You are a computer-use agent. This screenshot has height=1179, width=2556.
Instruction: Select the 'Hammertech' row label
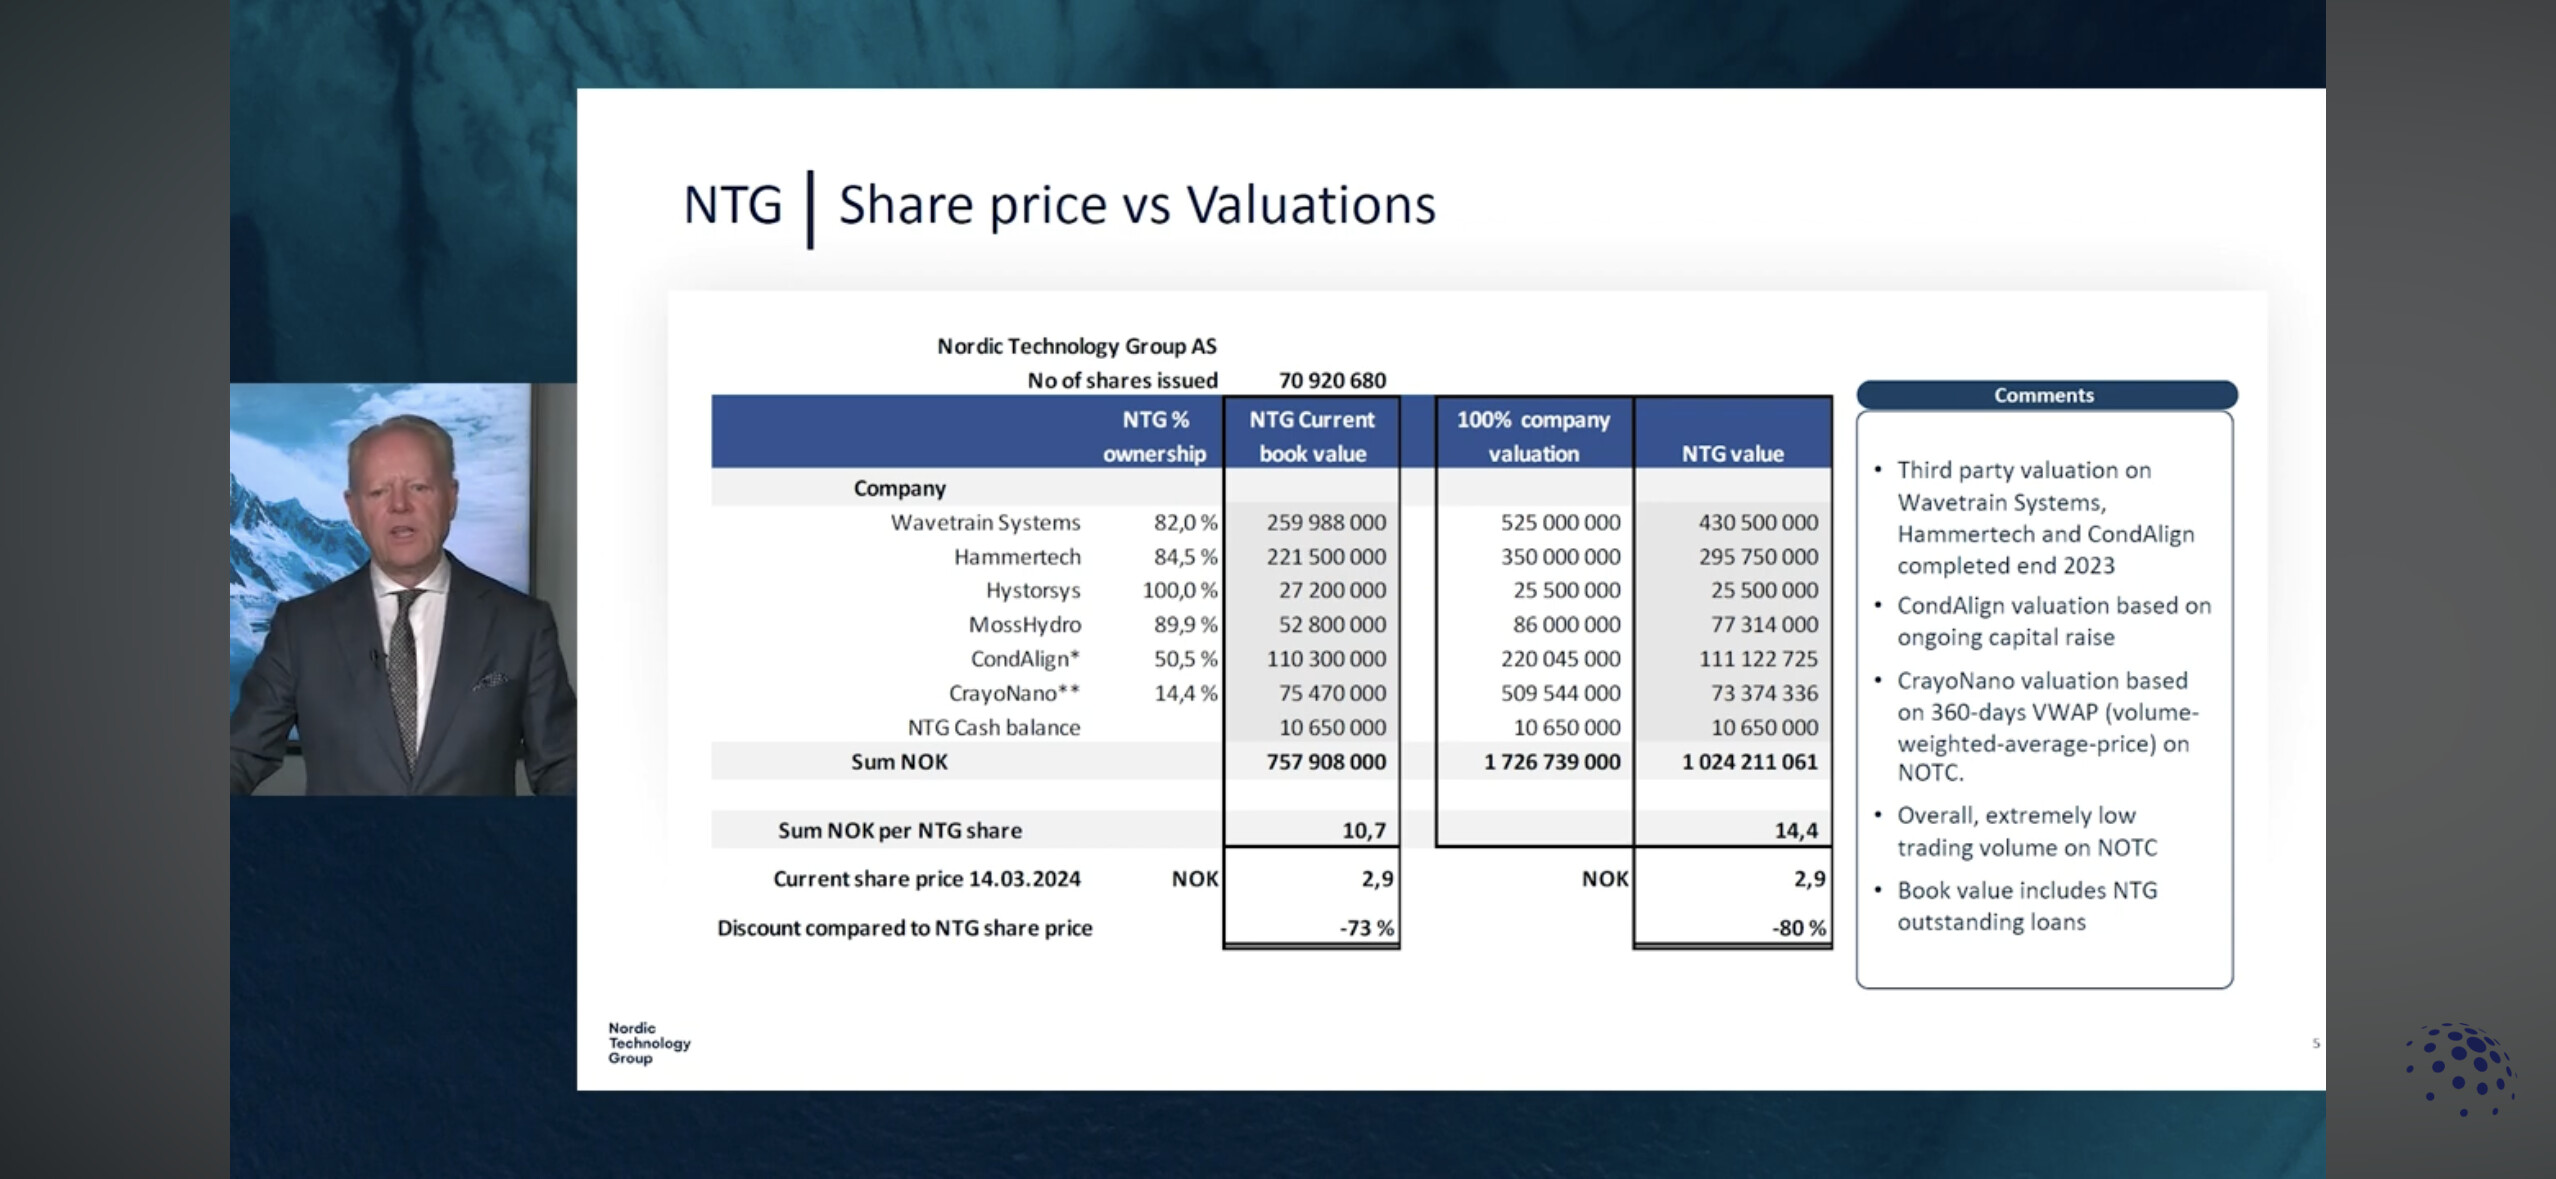(x=1017, y=556)
